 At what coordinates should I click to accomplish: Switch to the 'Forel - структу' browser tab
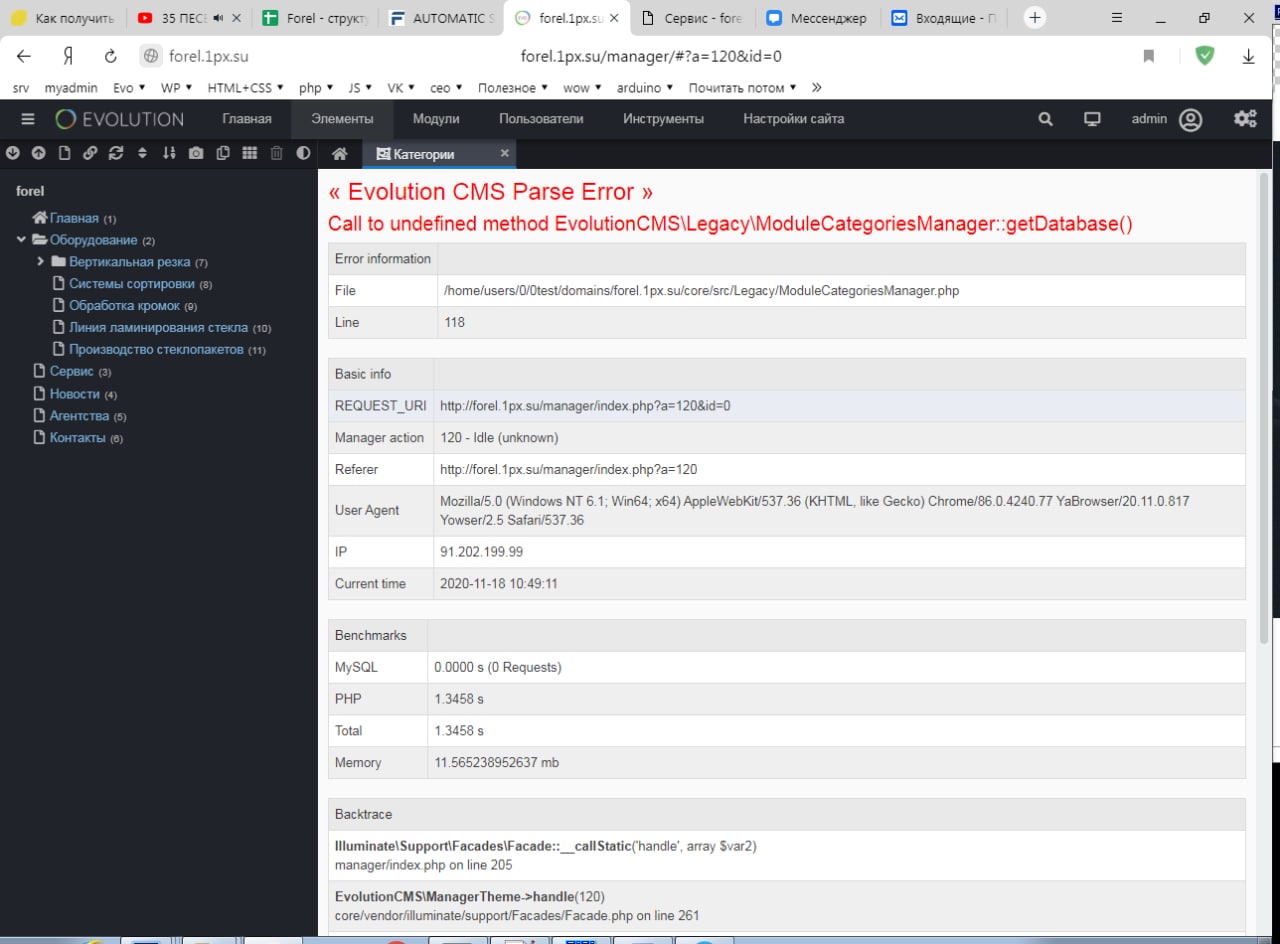tap(315, 18)
